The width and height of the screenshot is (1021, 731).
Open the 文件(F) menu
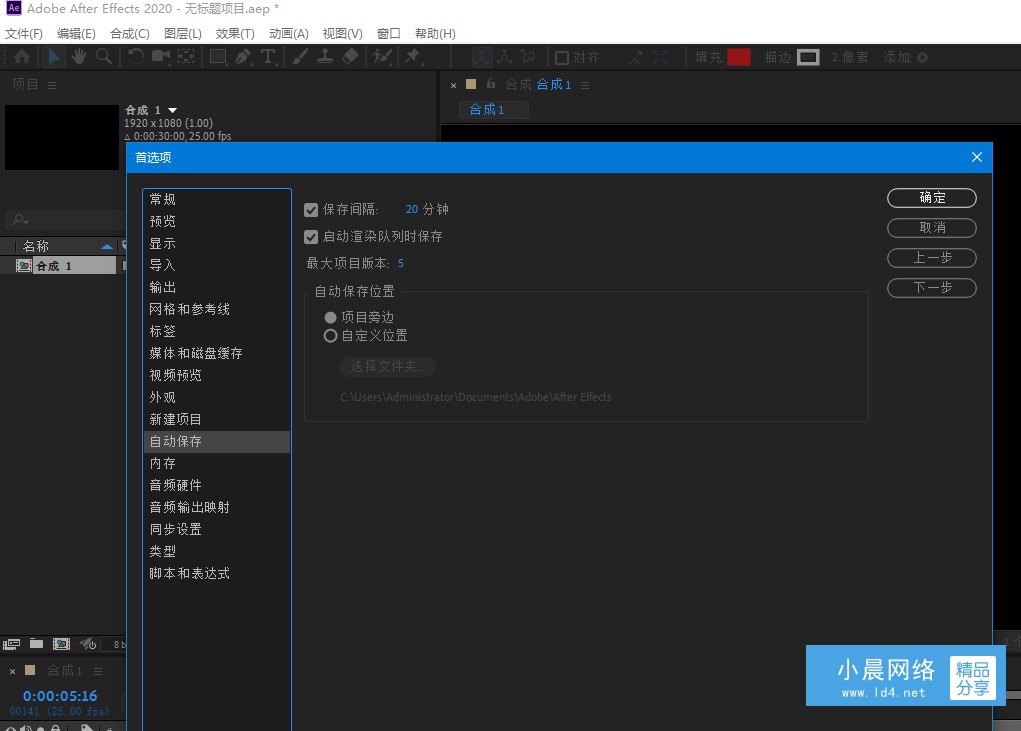23,34
